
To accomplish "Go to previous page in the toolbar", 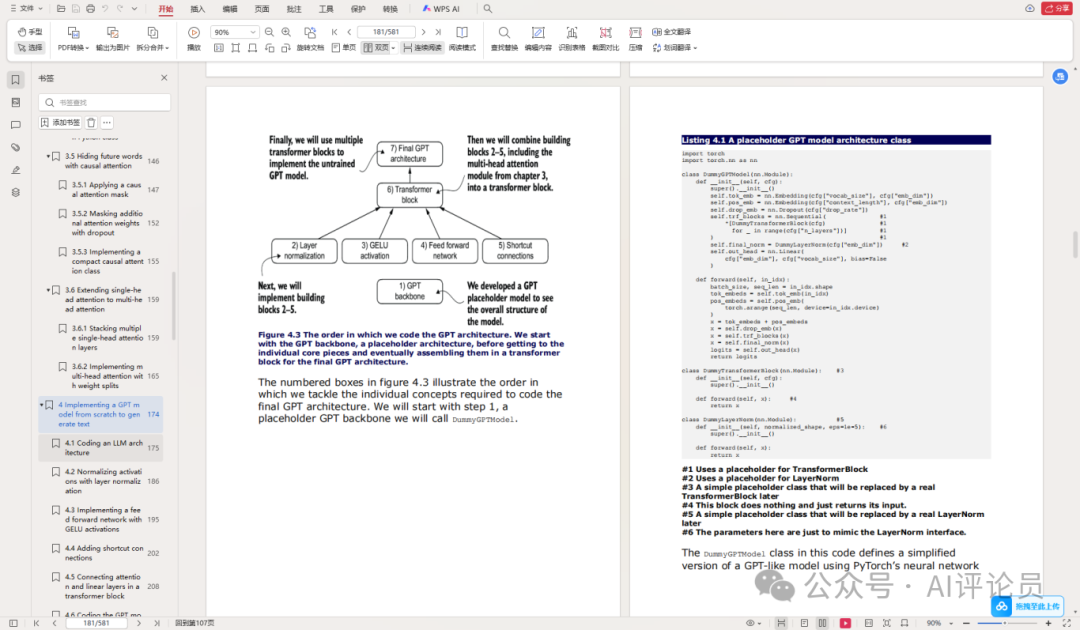I will tap(349, 32).
